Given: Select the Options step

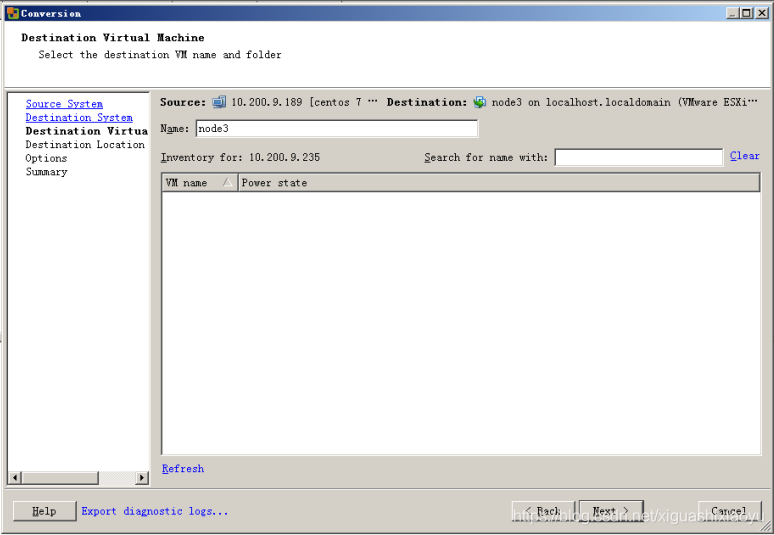Looking at the screenshot, I should click(46, 158).
